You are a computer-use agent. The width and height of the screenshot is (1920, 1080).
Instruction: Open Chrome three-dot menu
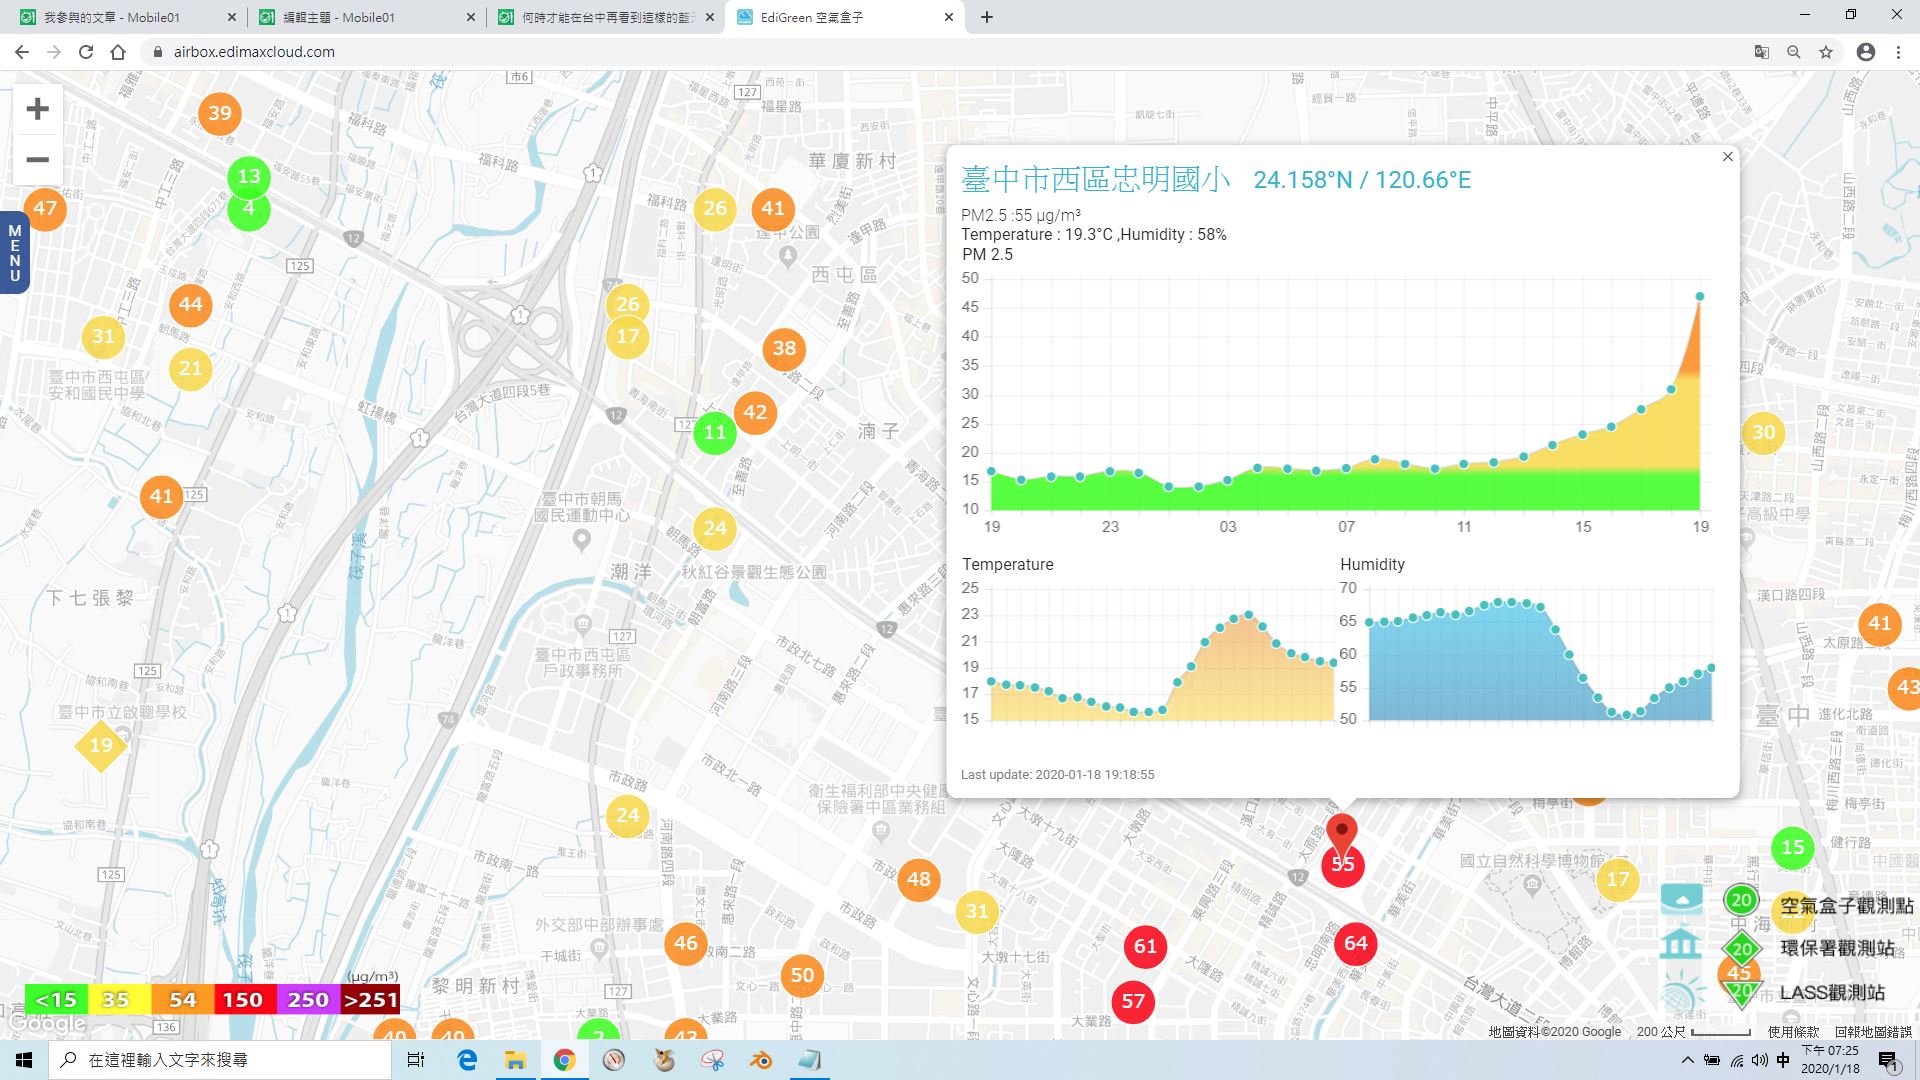1898,52
